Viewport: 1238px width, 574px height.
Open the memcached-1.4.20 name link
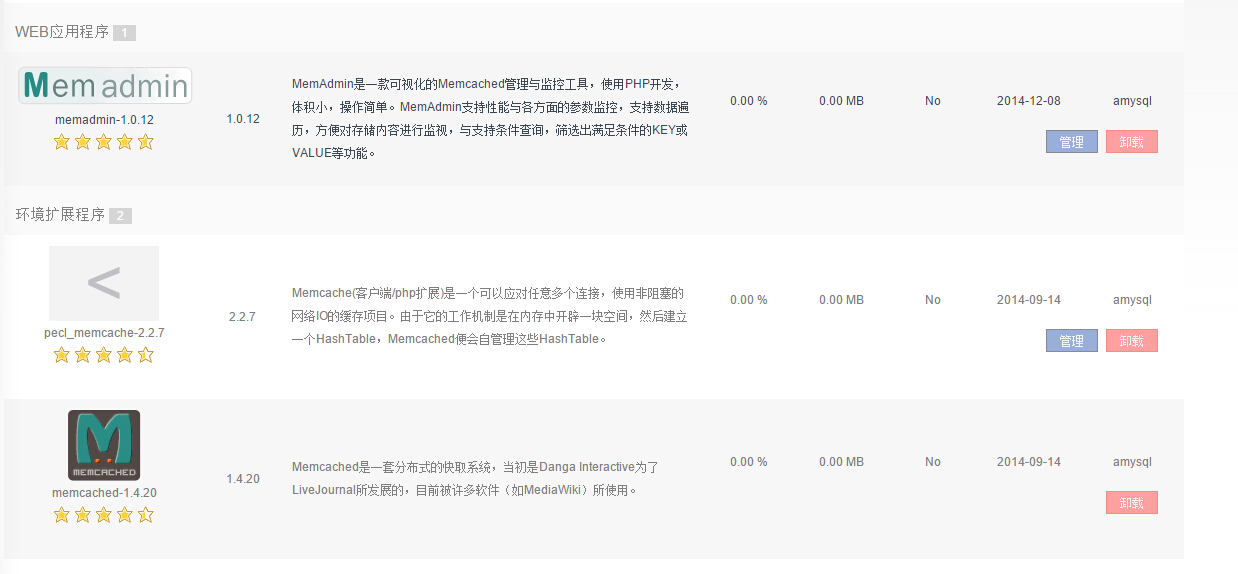pos(104,493)
